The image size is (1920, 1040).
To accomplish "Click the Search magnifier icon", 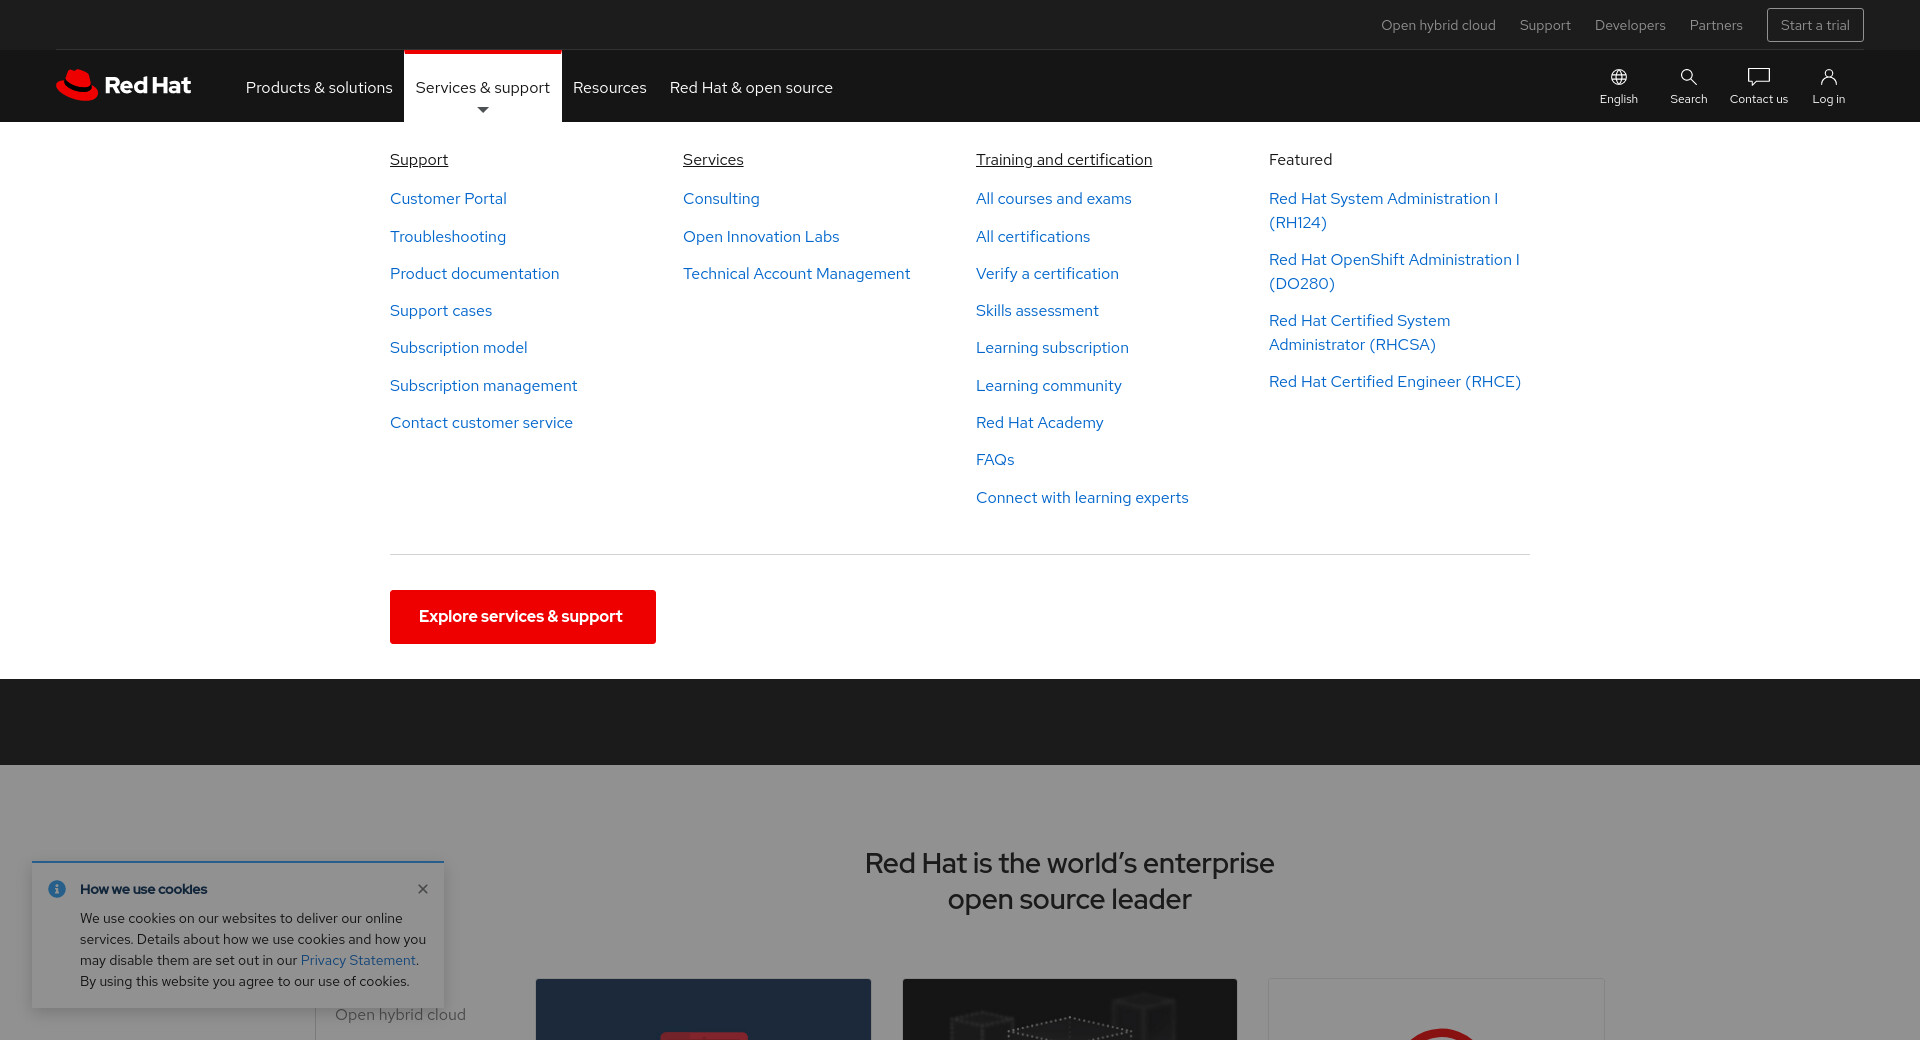I will tap(1688, 78).
